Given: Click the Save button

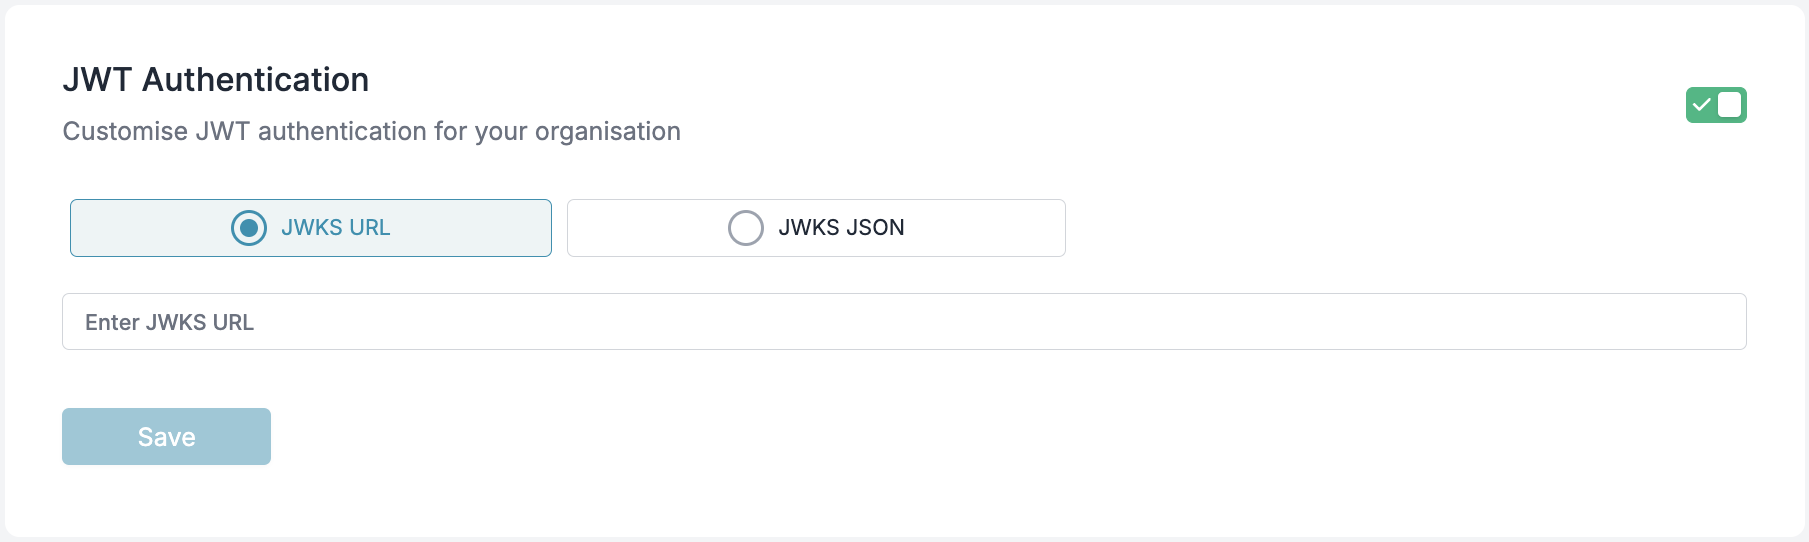Looking at the screenshot, I should coord(166,436).
